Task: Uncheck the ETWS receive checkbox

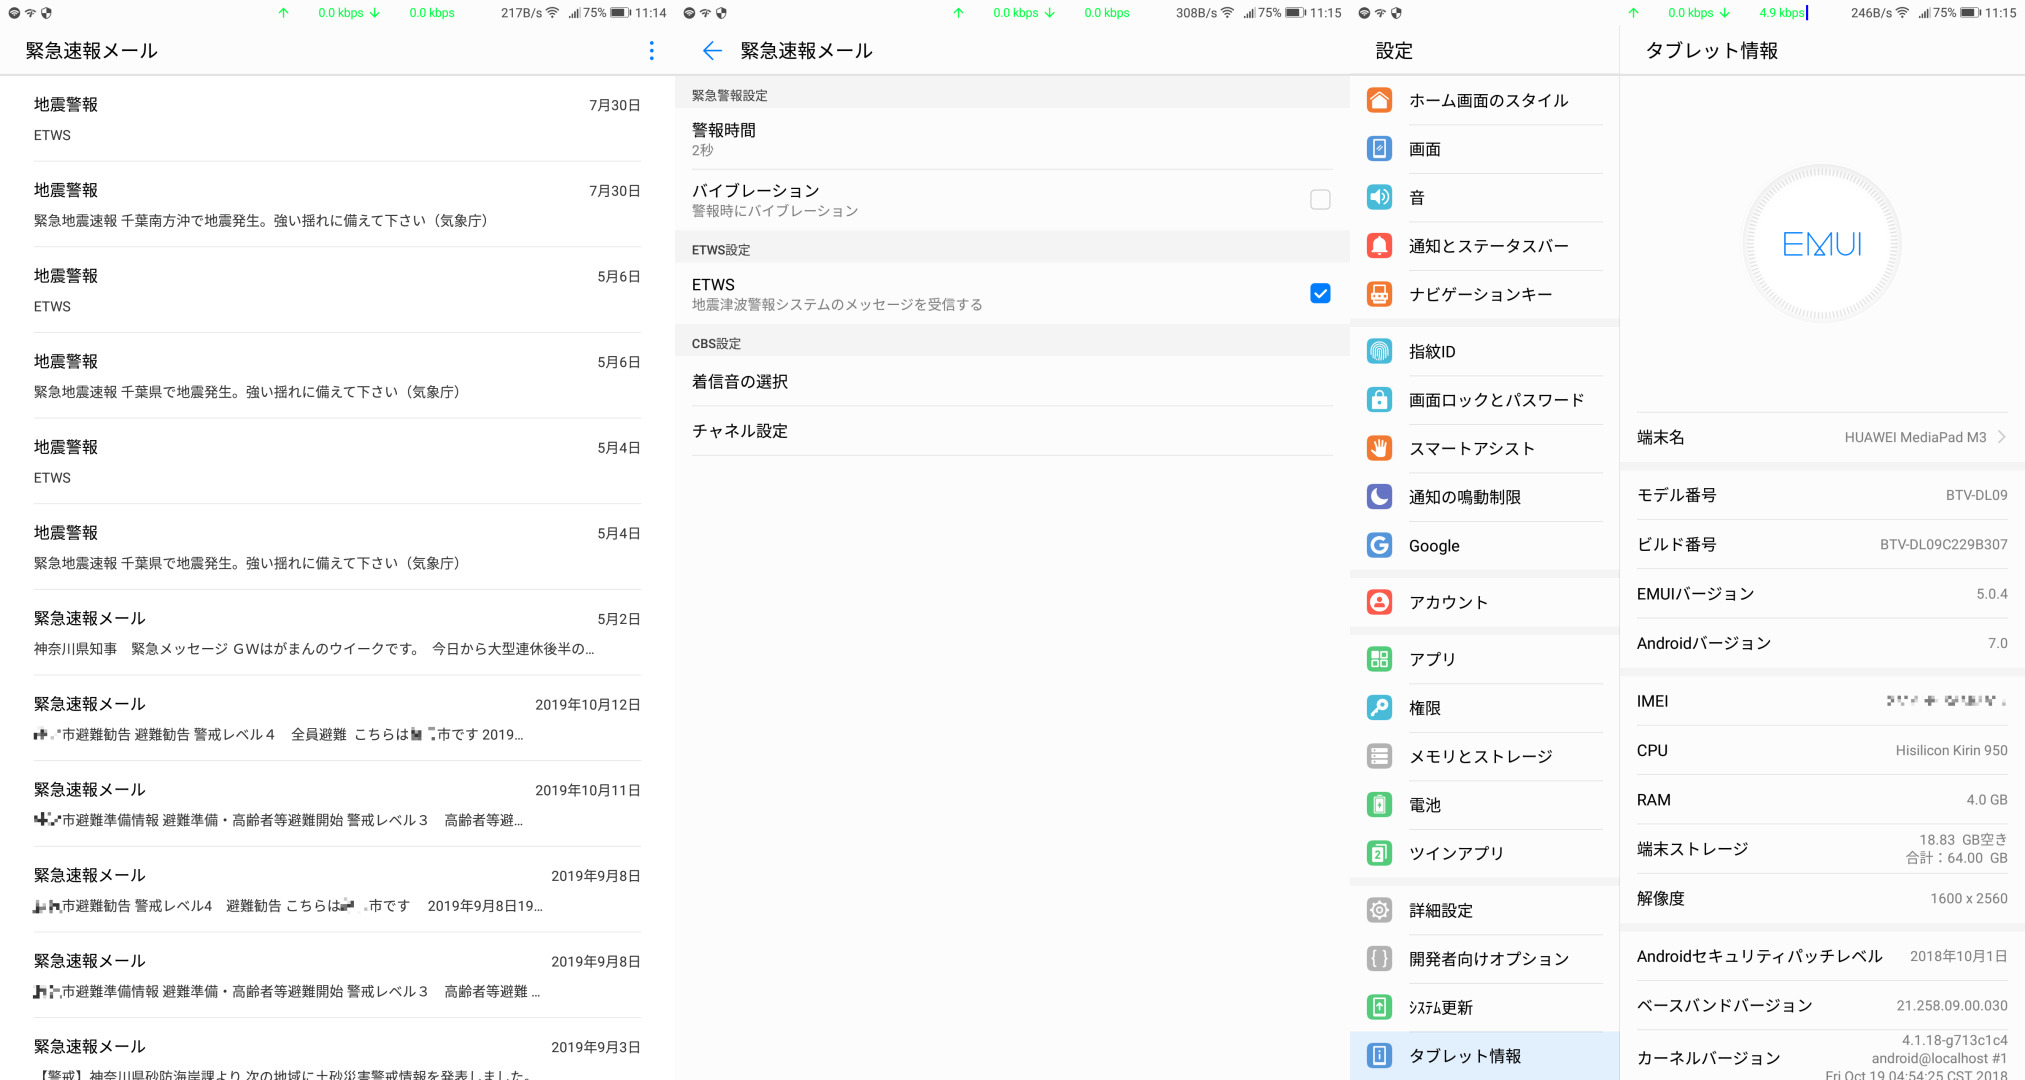Action: (x=1320, y=293)
